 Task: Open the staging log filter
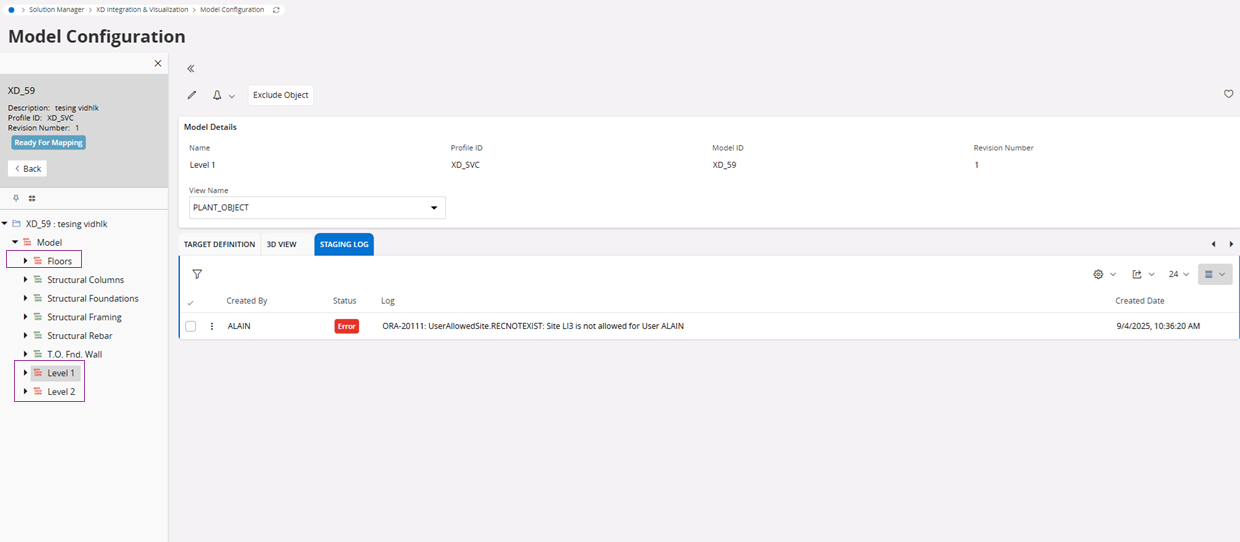[x=197, y=274]
